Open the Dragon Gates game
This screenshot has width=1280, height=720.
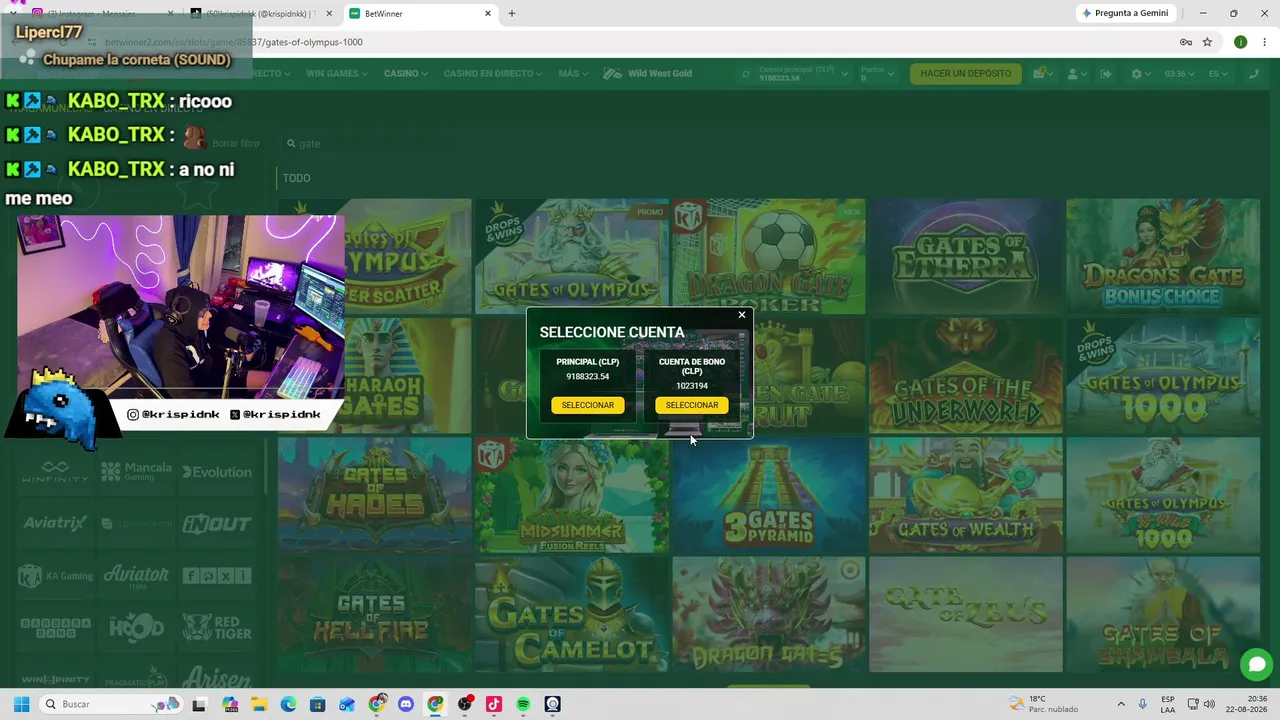[769, 615]
